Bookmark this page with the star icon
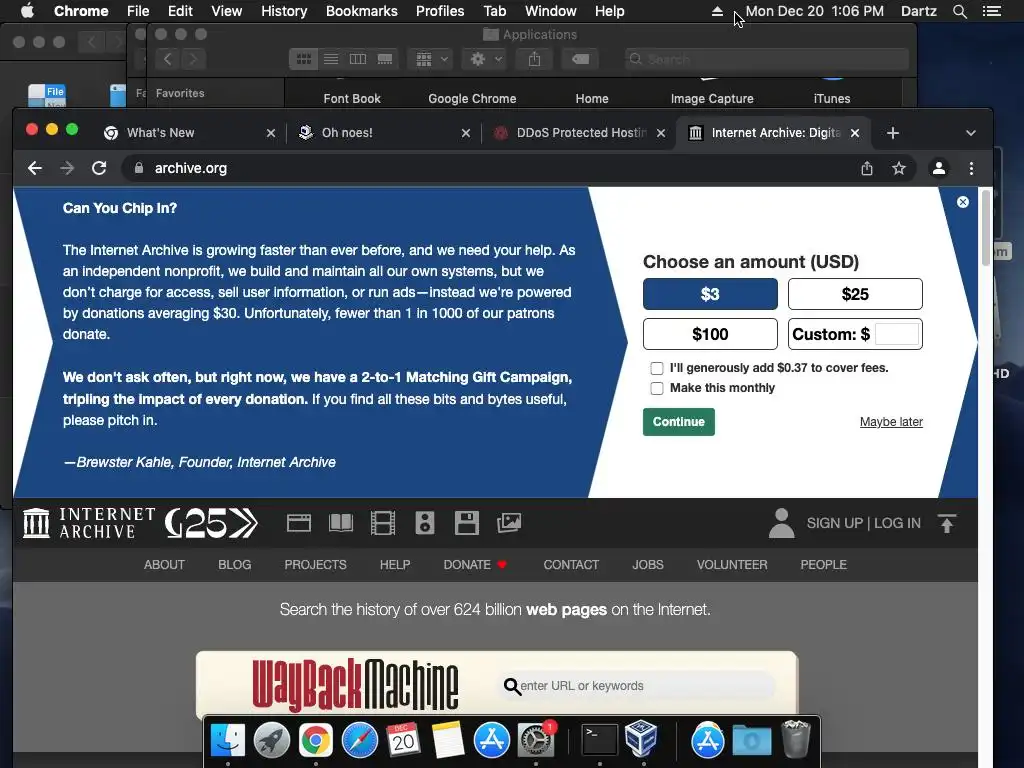This screenshot has width=1024, height=768. [899, 168]
